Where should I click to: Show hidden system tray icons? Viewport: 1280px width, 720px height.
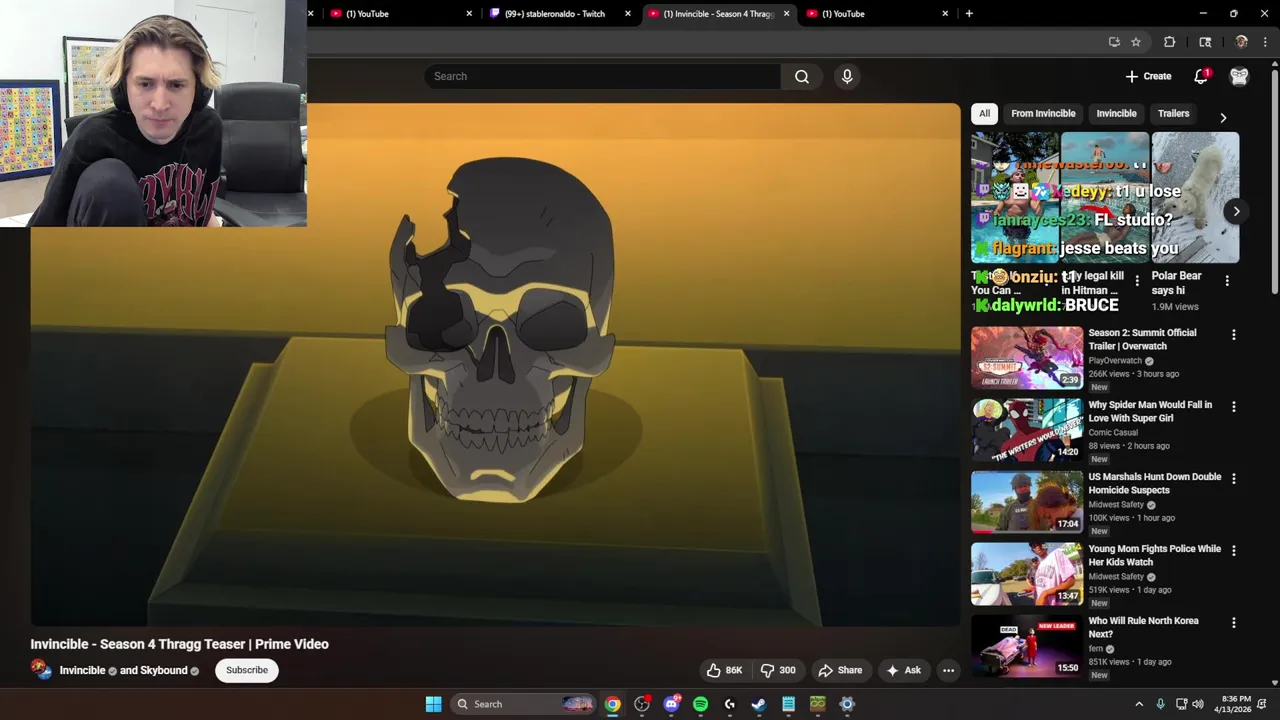1138,704
